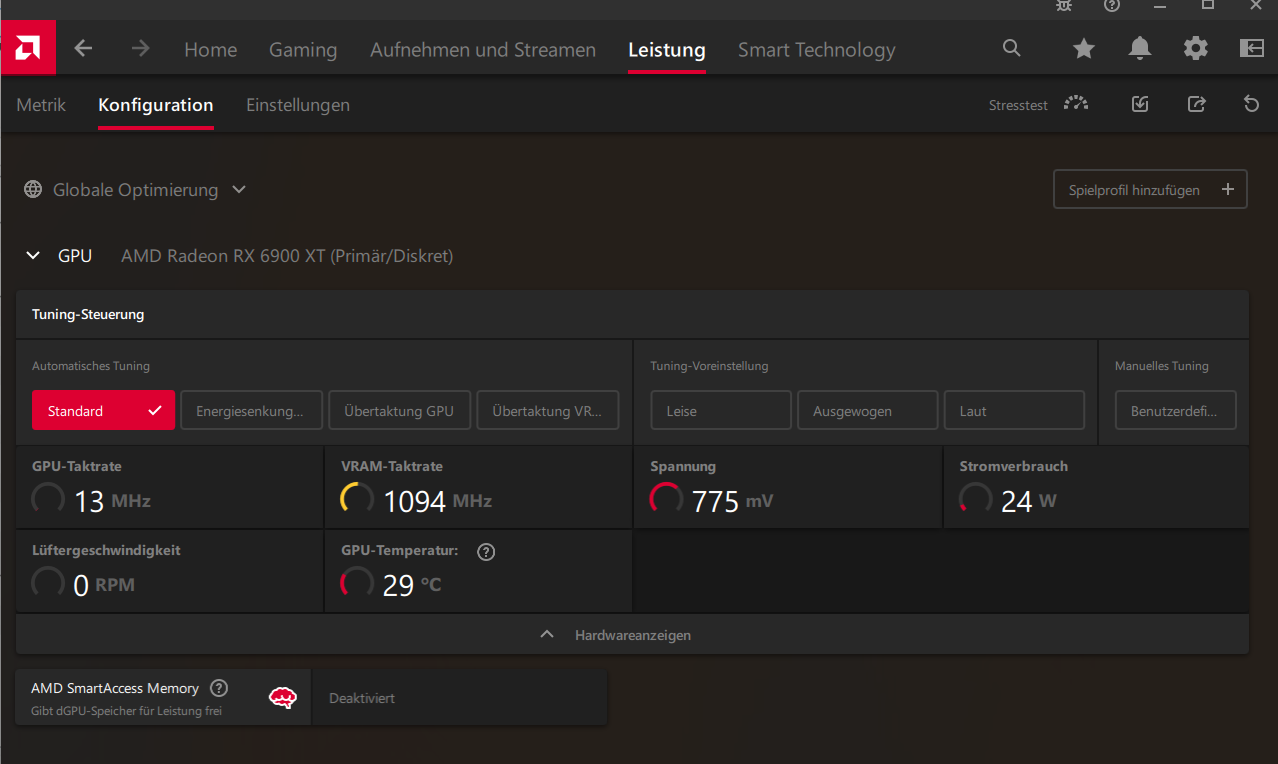The width and height of the screenshot is (1278, 764).
Task: Click the globe icon beside Globale Optimierung
Action: click(x=33, y=189)
